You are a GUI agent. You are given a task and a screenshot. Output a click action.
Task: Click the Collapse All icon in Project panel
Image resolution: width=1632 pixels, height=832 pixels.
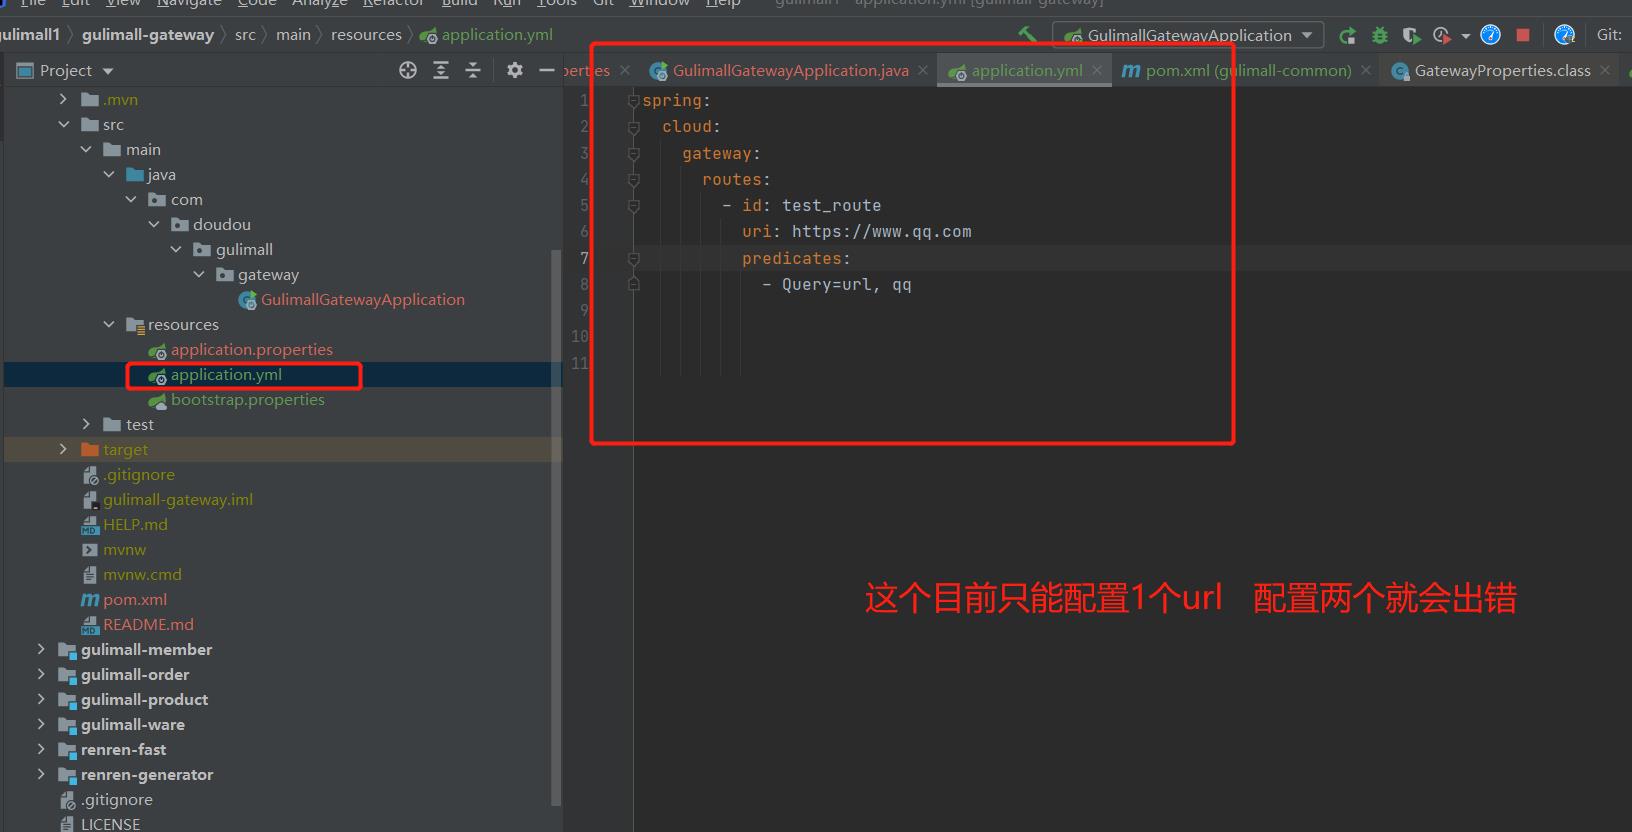pyautogui.click(x=473, y=70)
